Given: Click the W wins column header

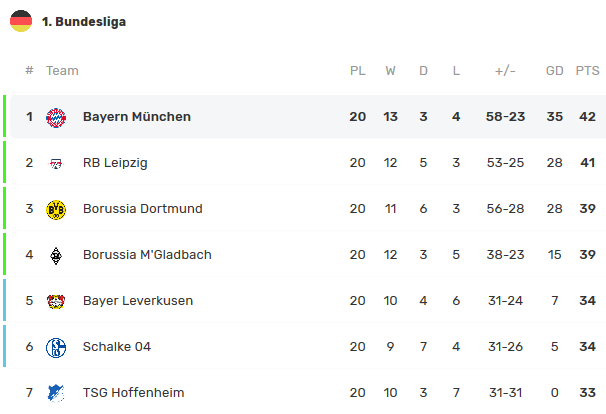Looking at the screenshot, I should [390, 71].
